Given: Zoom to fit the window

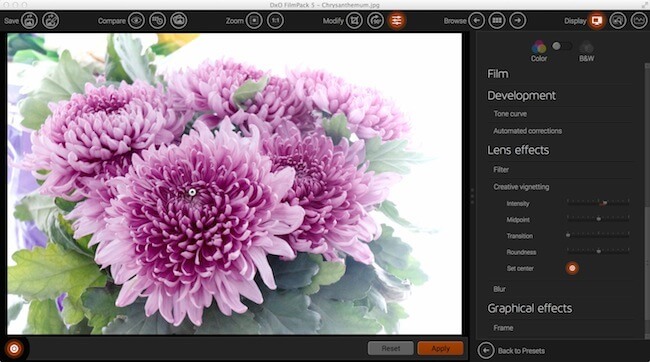Looking at the screenshot, I should (x=254, y=20).
